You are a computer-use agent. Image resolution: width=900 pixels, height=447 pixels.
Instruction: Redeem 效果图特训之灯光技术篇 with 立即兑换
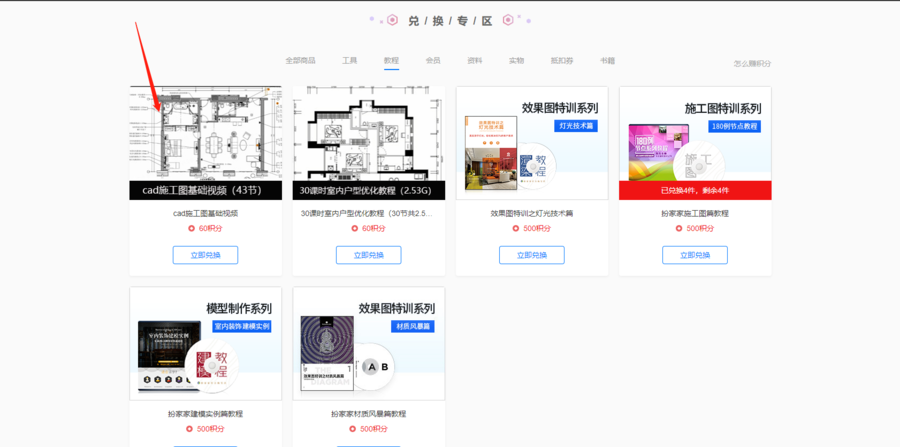pyautogui.click(x=532, y=255)
